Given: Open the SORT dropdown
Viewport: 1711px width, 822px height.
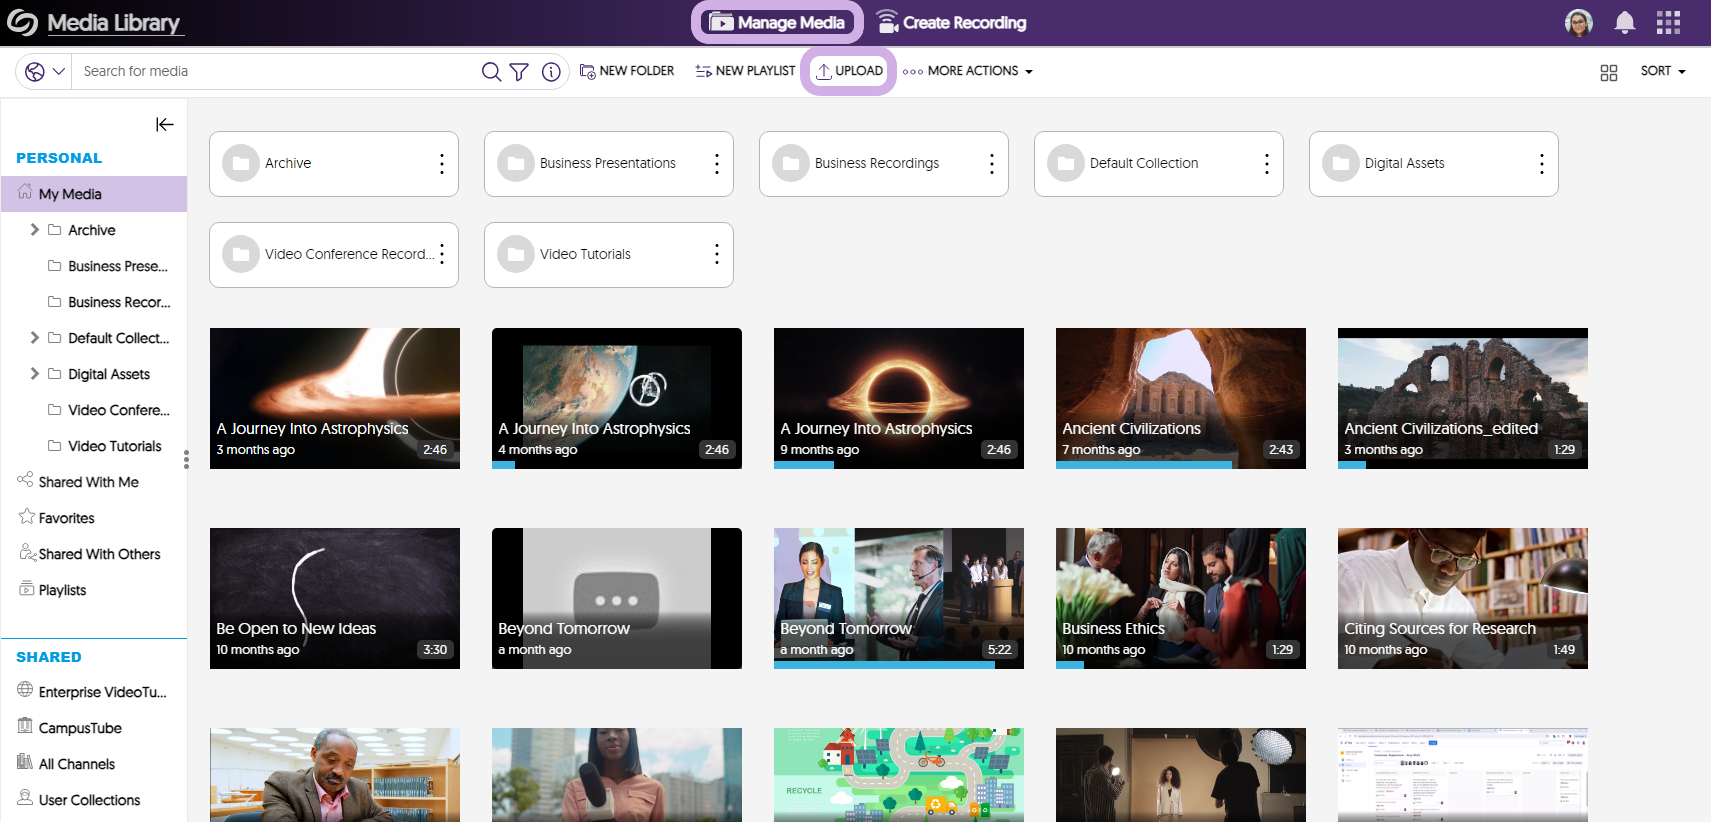Looking at the screenshot, I should coord(1662,71).
